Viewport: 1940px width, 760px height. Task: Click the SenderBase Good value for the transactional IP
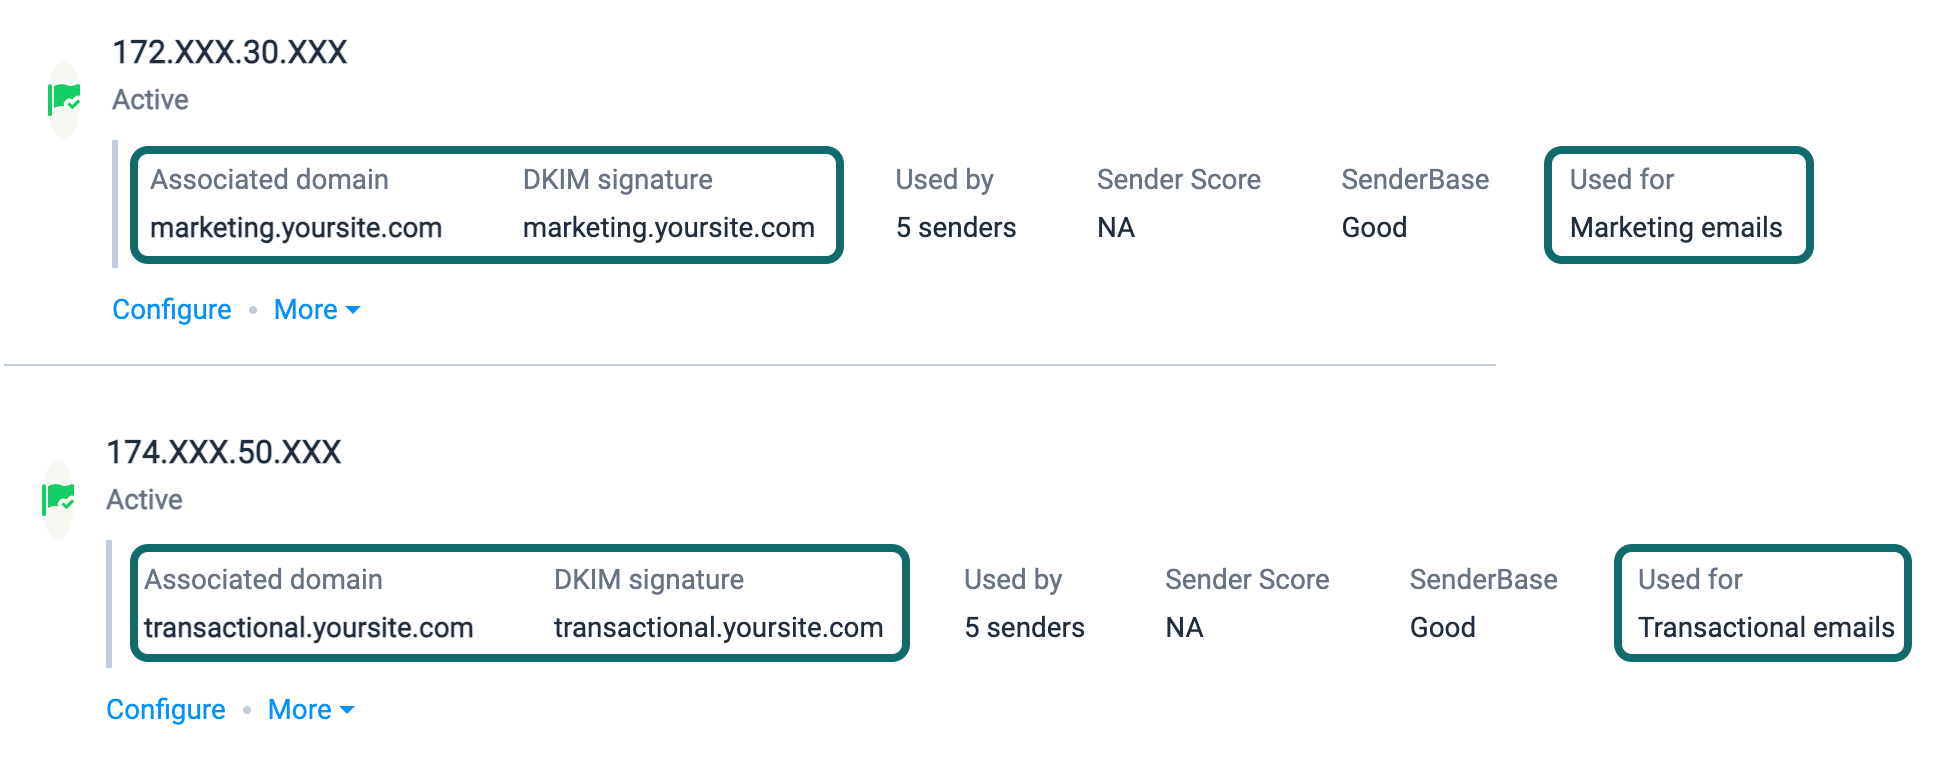pos(1443,628)
